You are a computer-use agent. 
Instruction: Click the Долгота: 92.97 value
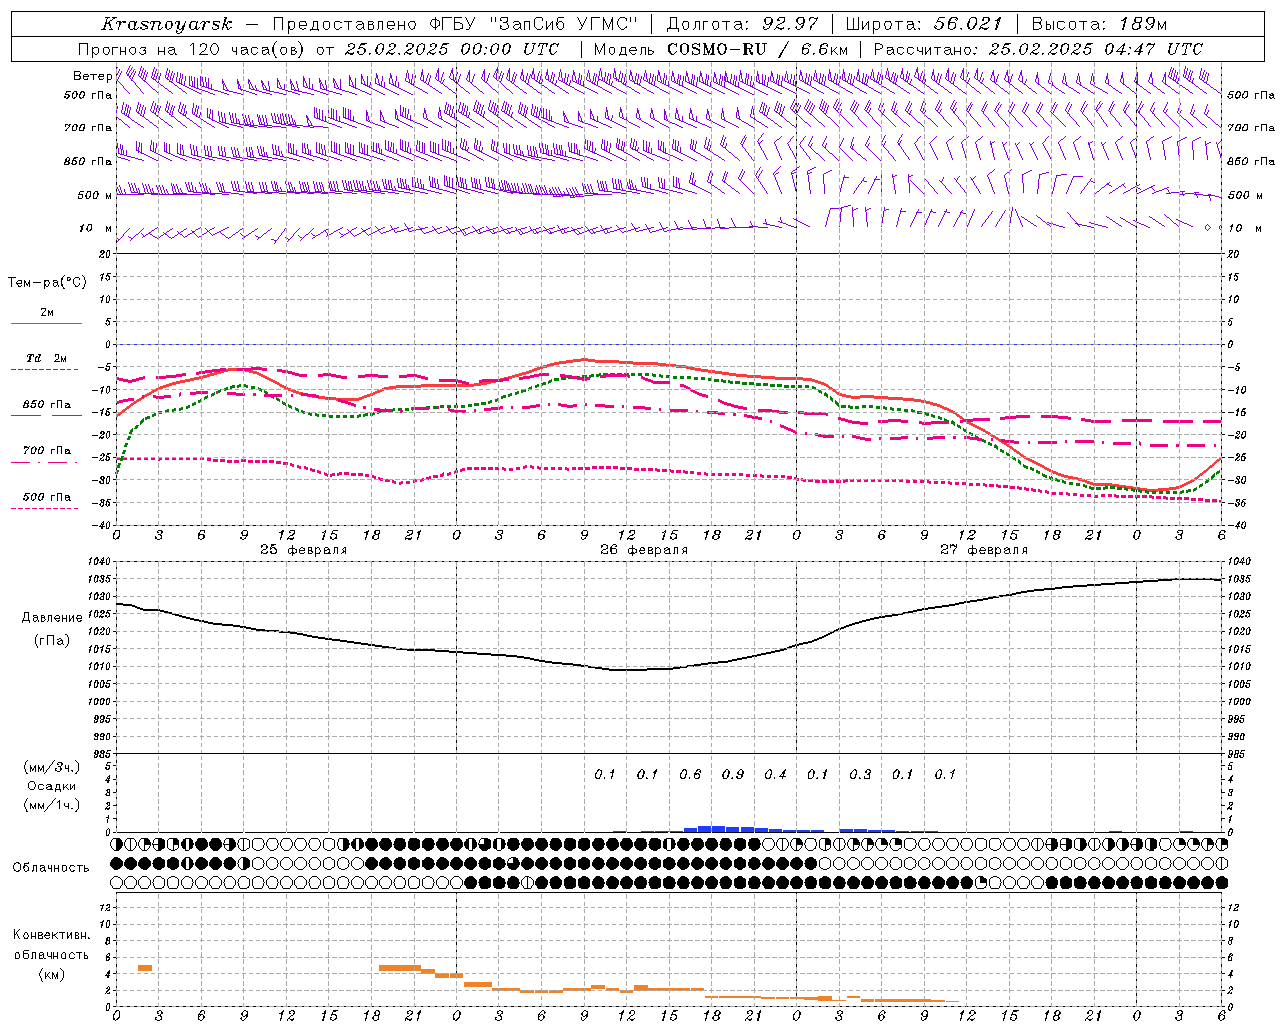pos(742,24)
